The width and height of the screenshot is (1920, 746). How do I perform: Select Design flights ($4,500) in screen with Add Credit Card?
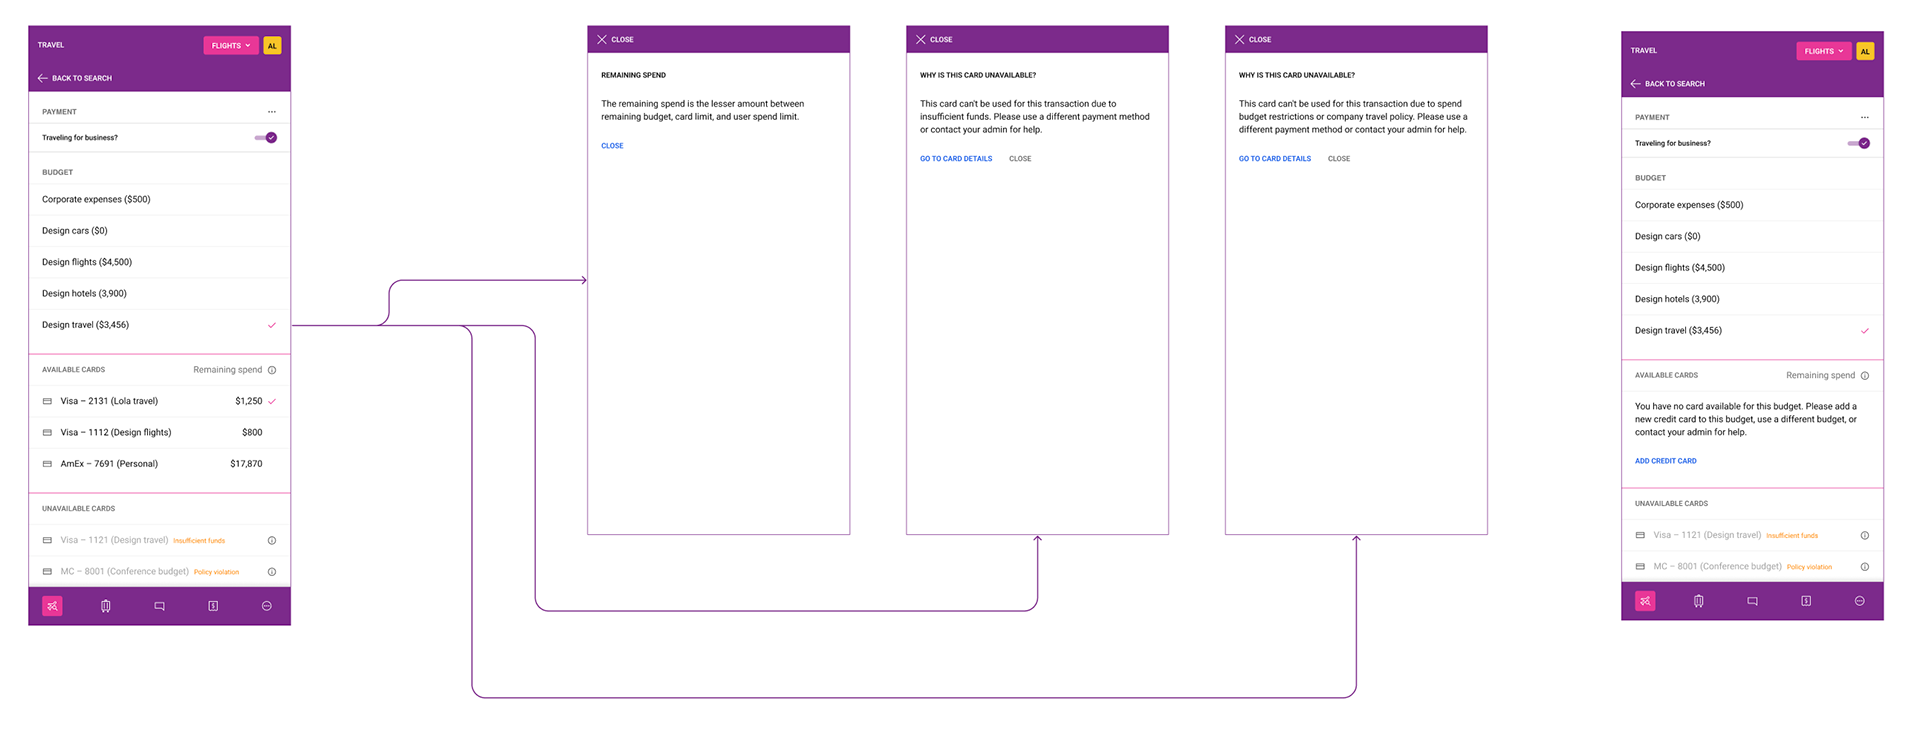click(x=1753, y=268)
